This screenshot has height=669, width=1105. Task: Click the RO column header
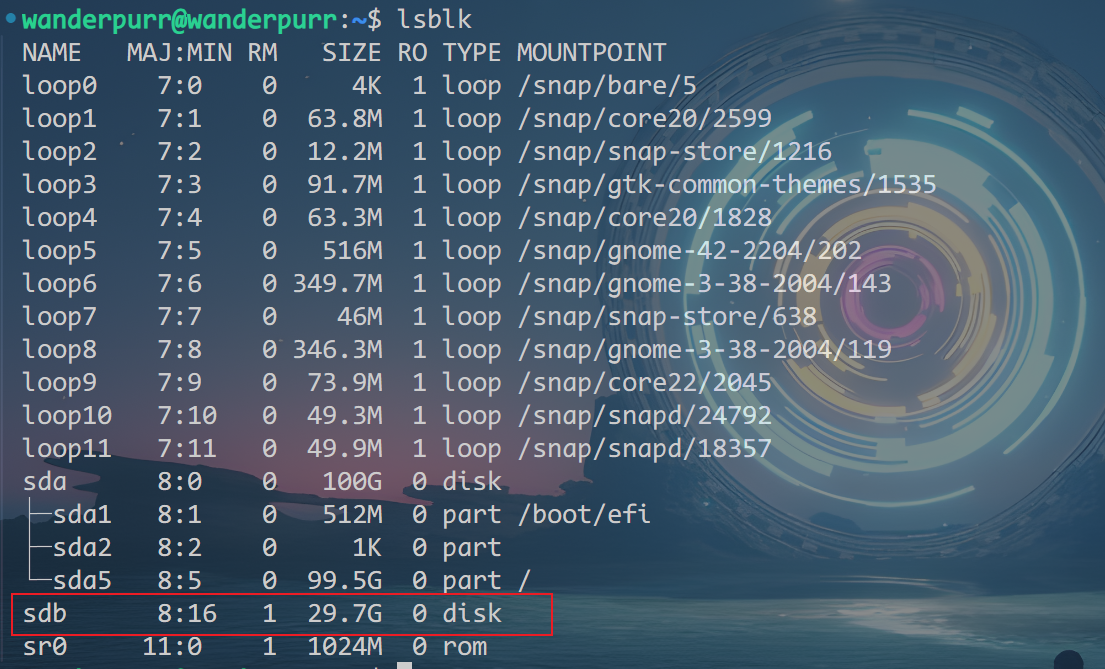(x=412, y=53)
